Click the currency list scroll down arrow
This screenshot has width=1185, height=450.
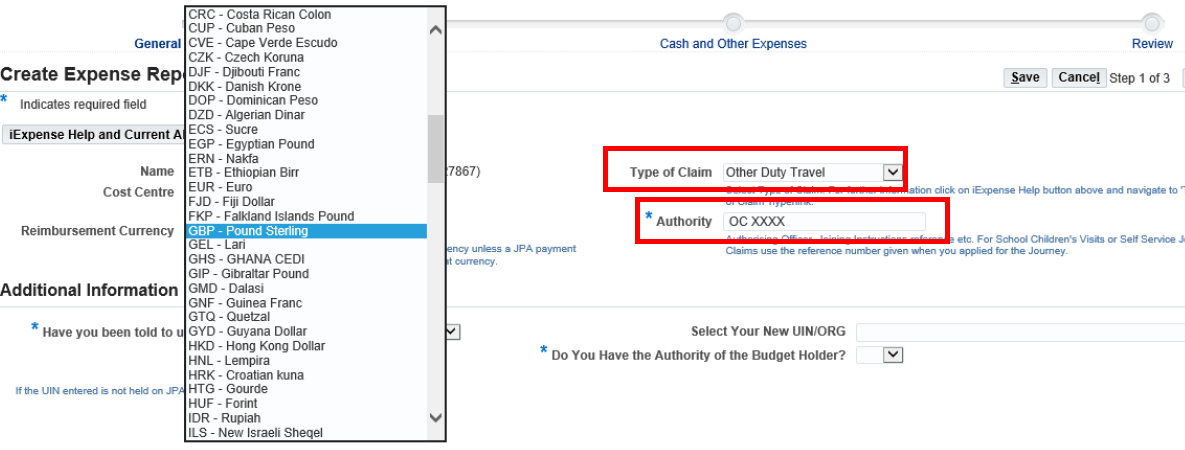coord(435,417)
